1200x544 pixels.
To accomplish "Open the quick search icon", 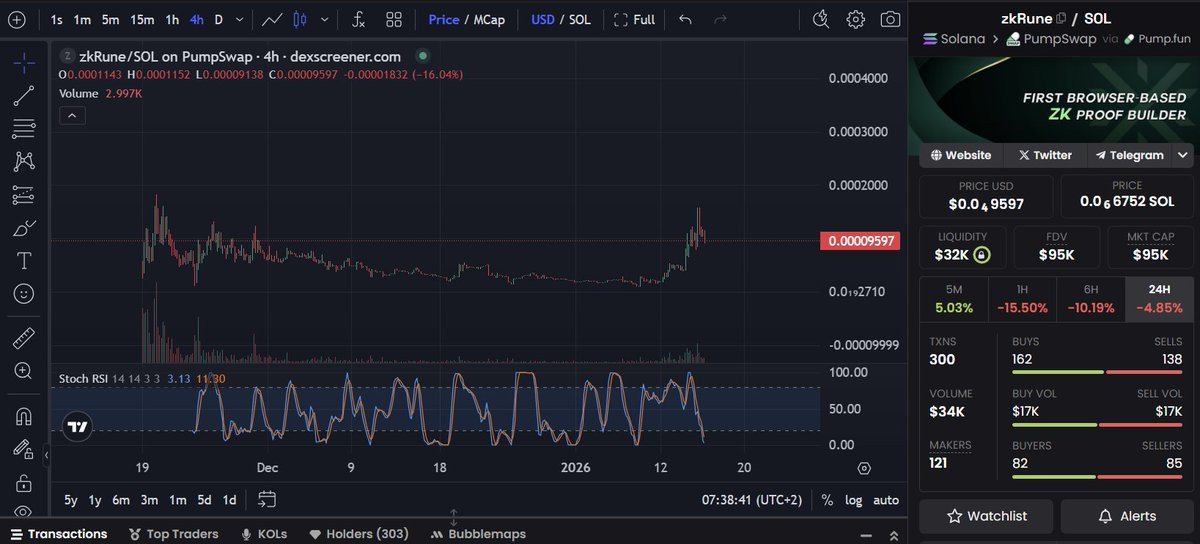I will click(820, 19).
